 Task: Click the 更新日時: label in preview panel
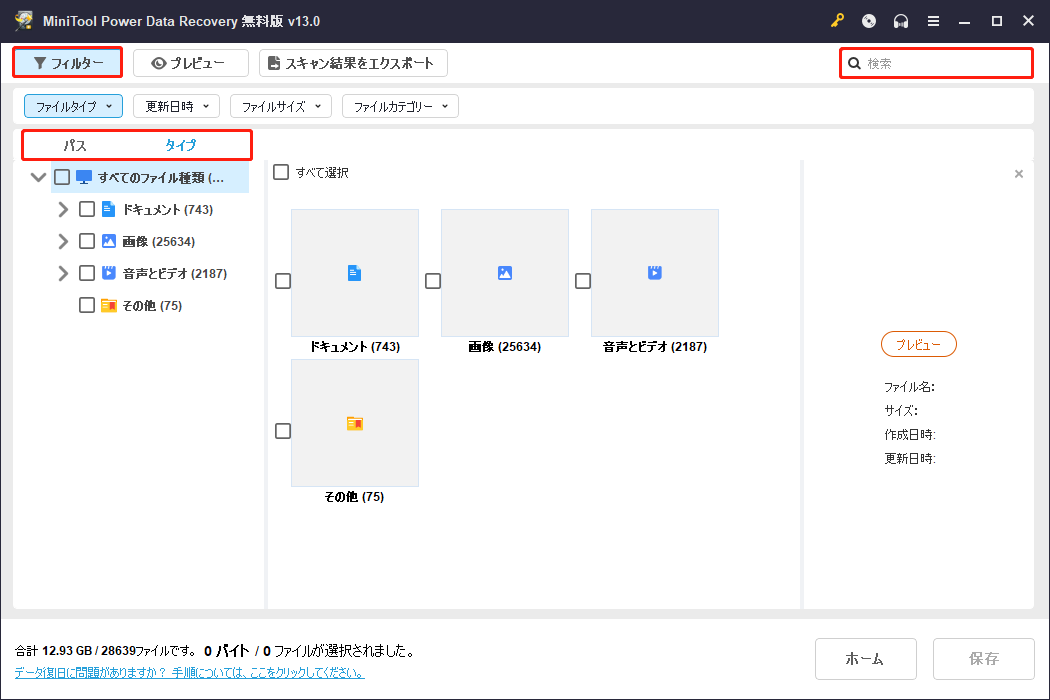point(909,458)
